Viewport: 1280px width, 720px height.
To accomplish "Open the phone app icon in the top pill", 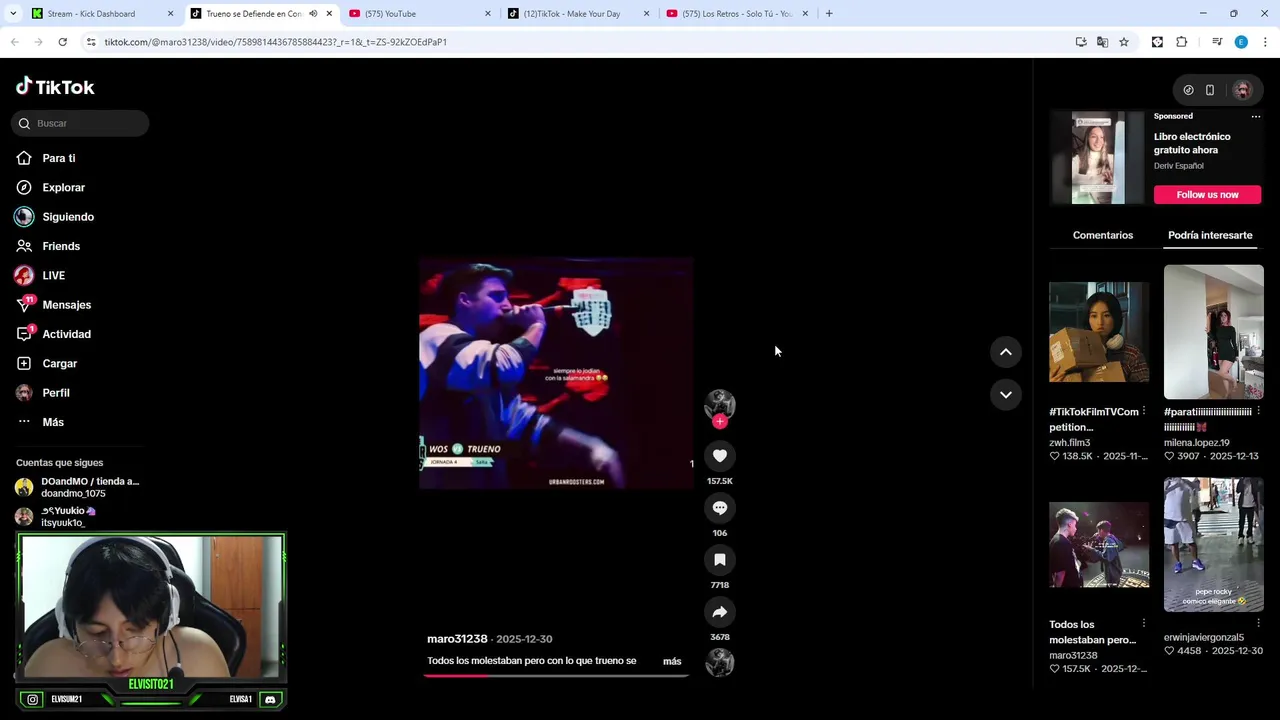I will click(1210, 90).
